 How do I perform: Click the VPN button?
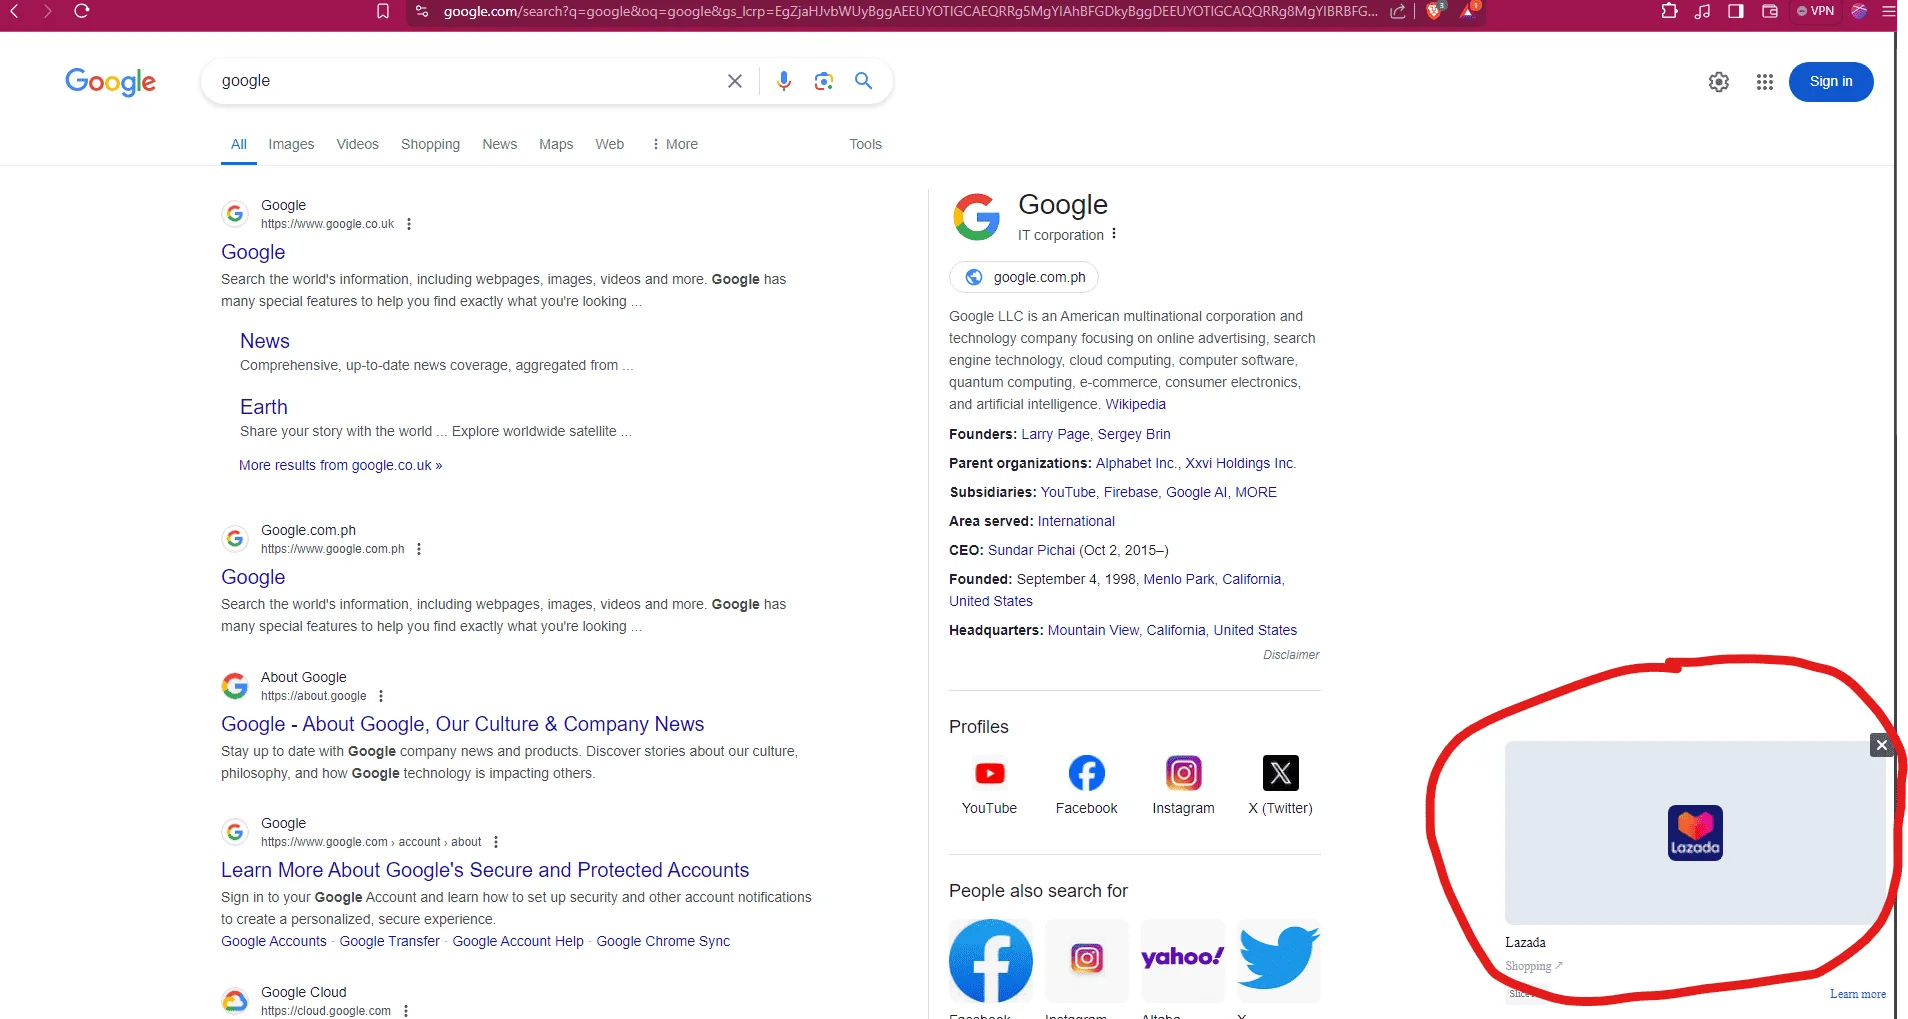pyautogui.click(x=1815, y=11)
